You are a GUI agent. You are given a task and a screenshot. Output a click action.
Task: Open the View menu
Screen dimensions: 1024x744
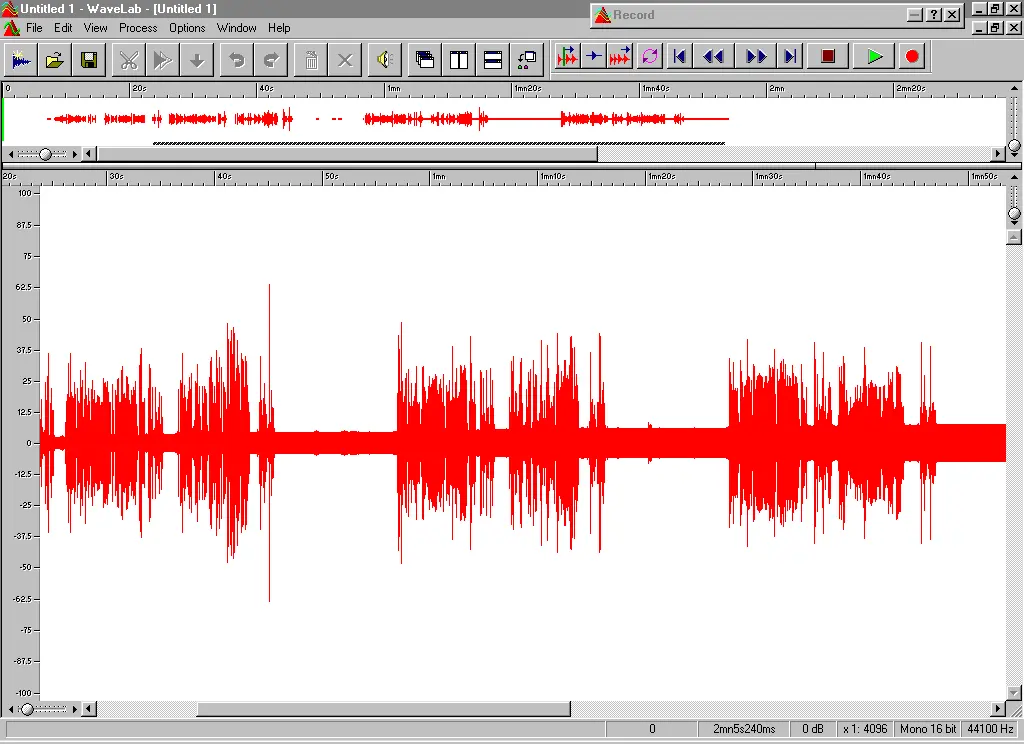pos(95,28)
